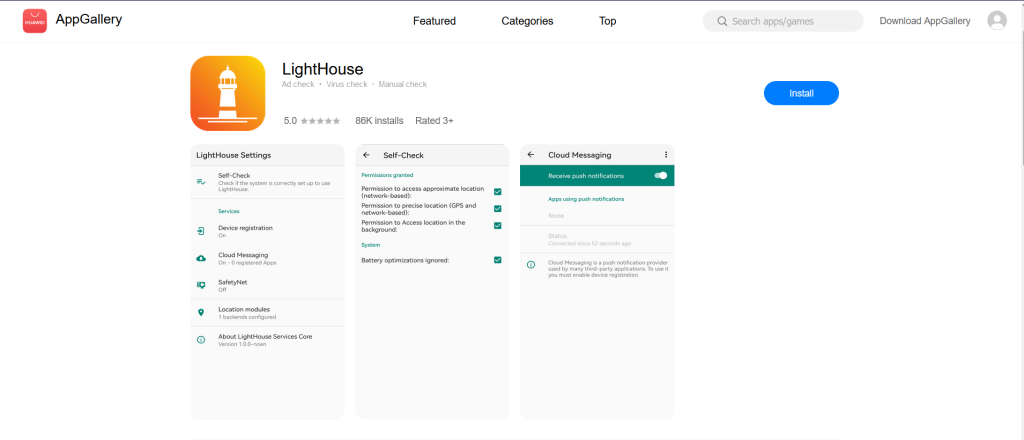Click the Self-Check list icon in settings
This screenshot has height=440, width=1024.
[201, 181]
